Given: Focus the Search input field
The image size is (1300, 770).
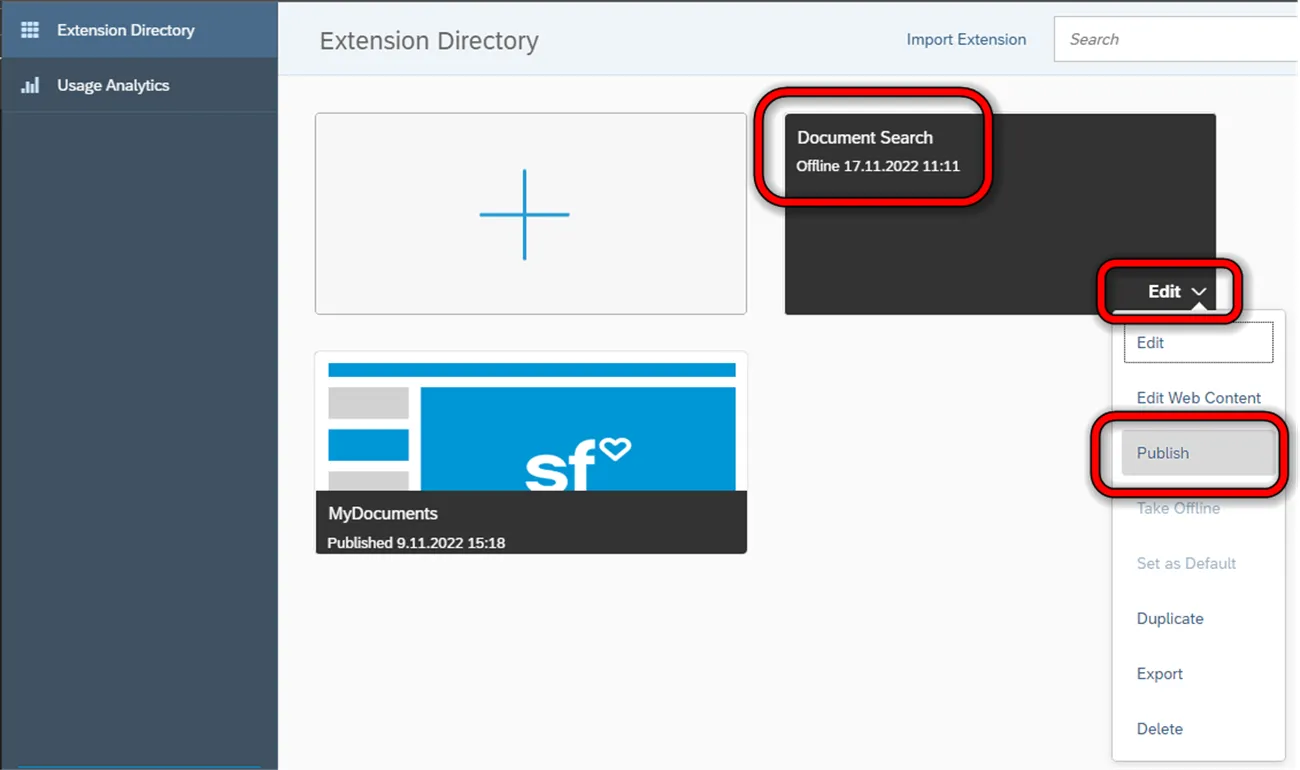Looking at the screenshot, I should coord(1176,39).
